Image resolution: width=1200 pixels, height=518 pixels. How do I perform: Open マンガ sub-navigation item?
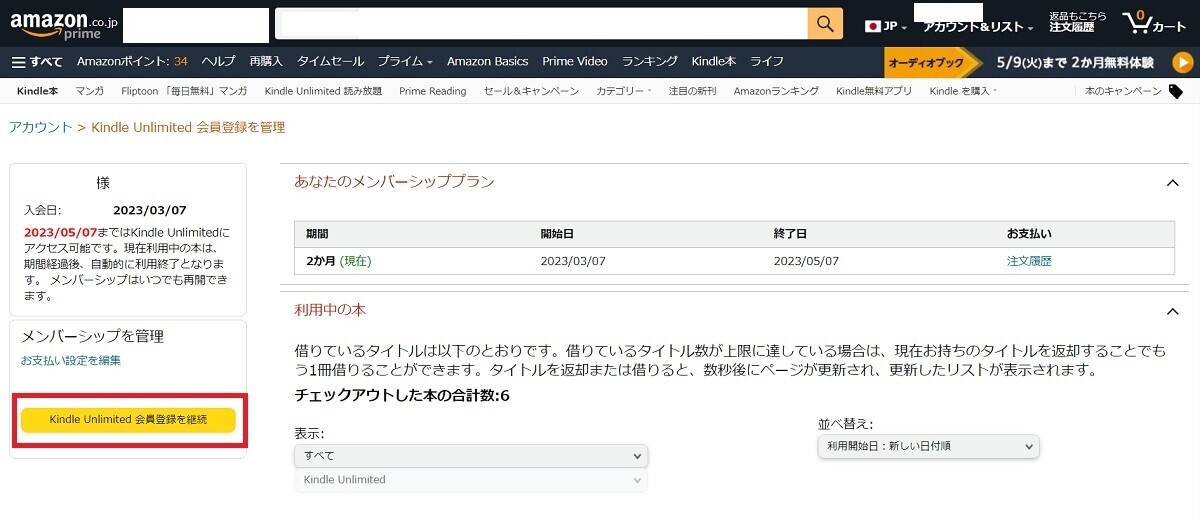(x=90, y=91)
